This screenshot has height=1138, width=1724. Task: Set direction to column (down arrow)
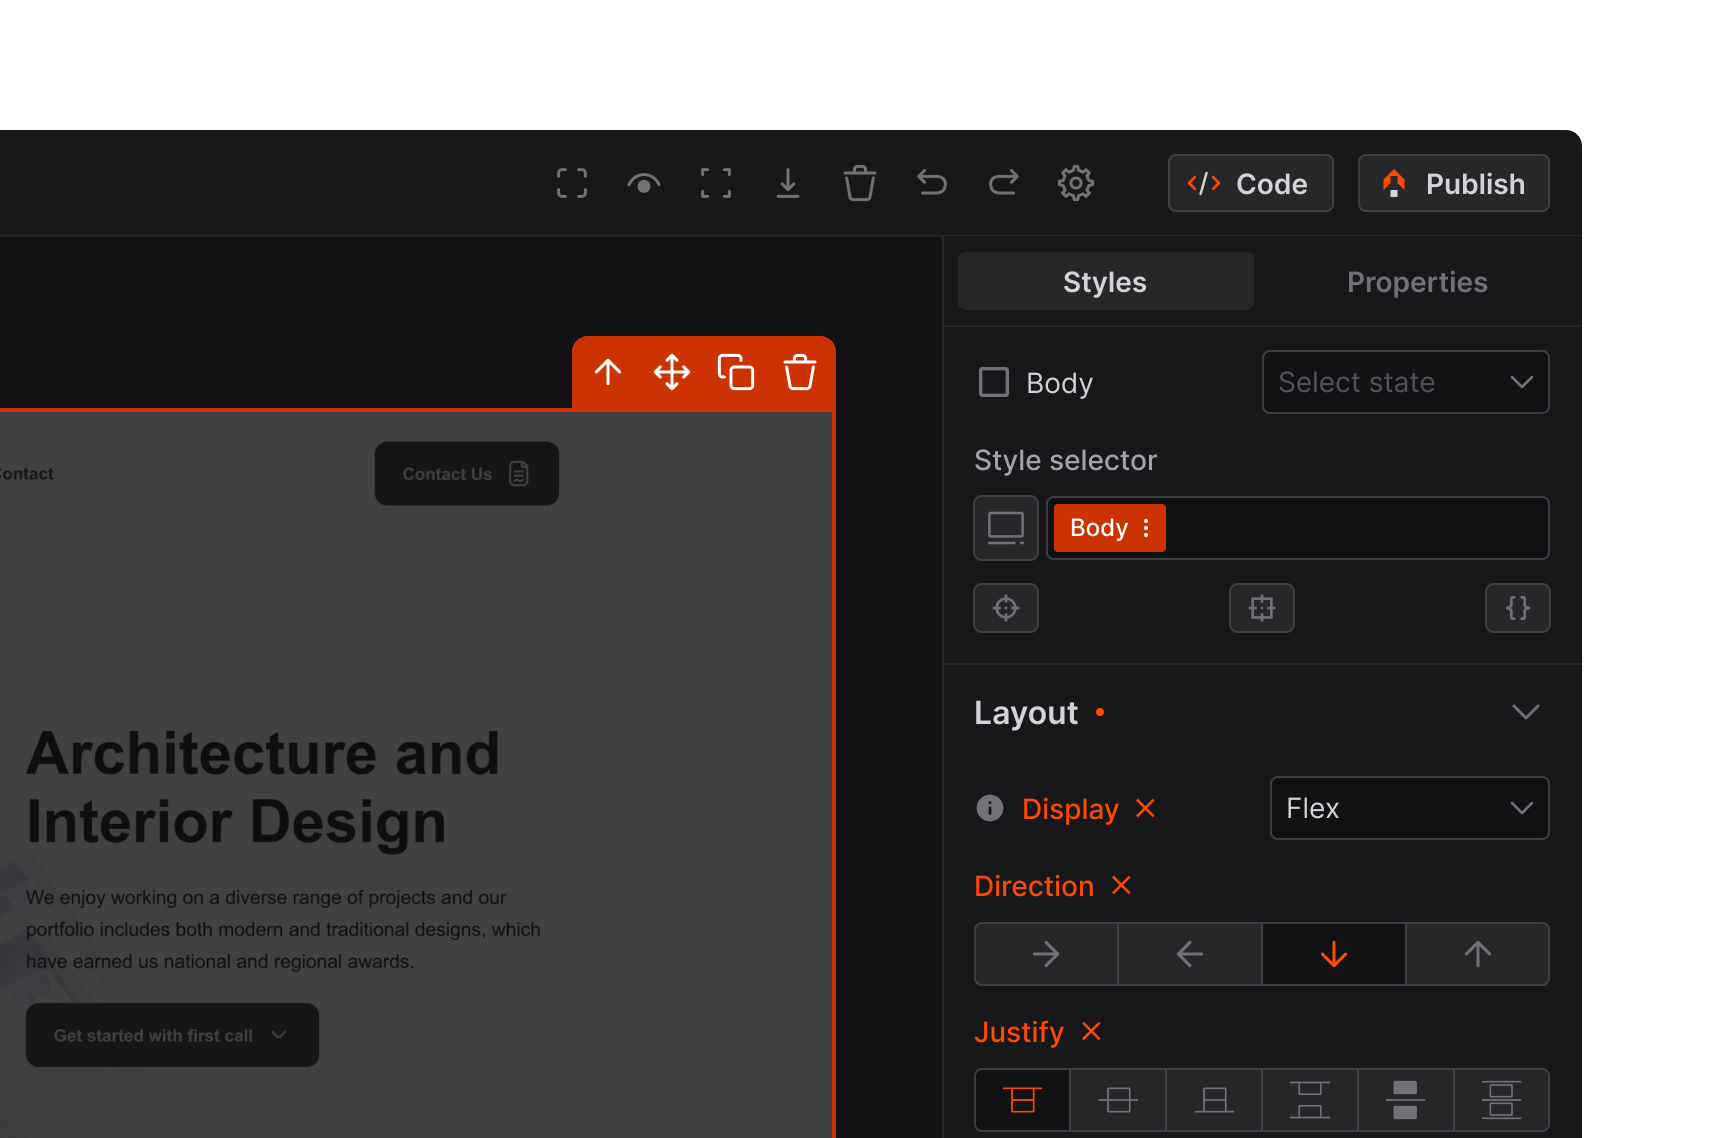1334,954
